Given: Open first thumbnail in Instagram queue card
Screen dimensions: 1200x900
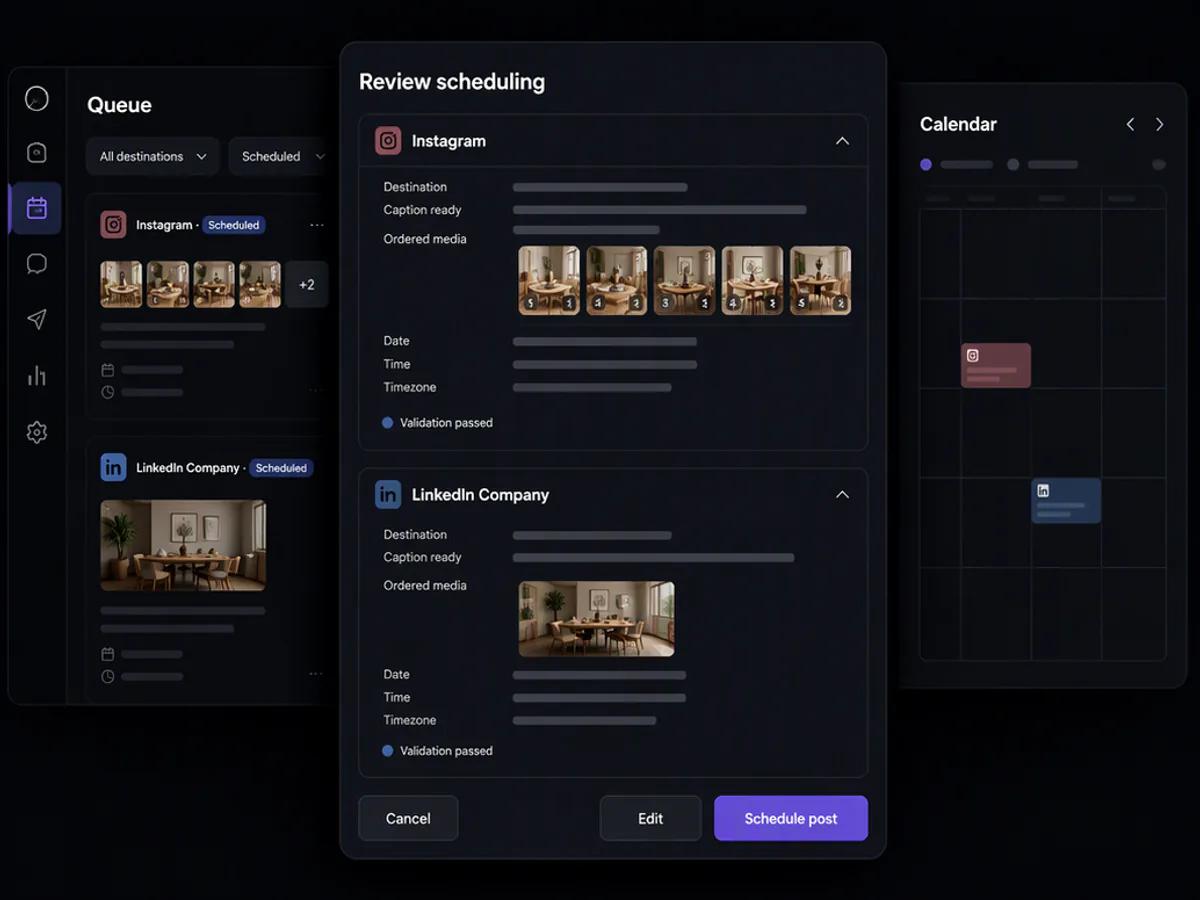Looking at the screenshot, I should point(121,285).
